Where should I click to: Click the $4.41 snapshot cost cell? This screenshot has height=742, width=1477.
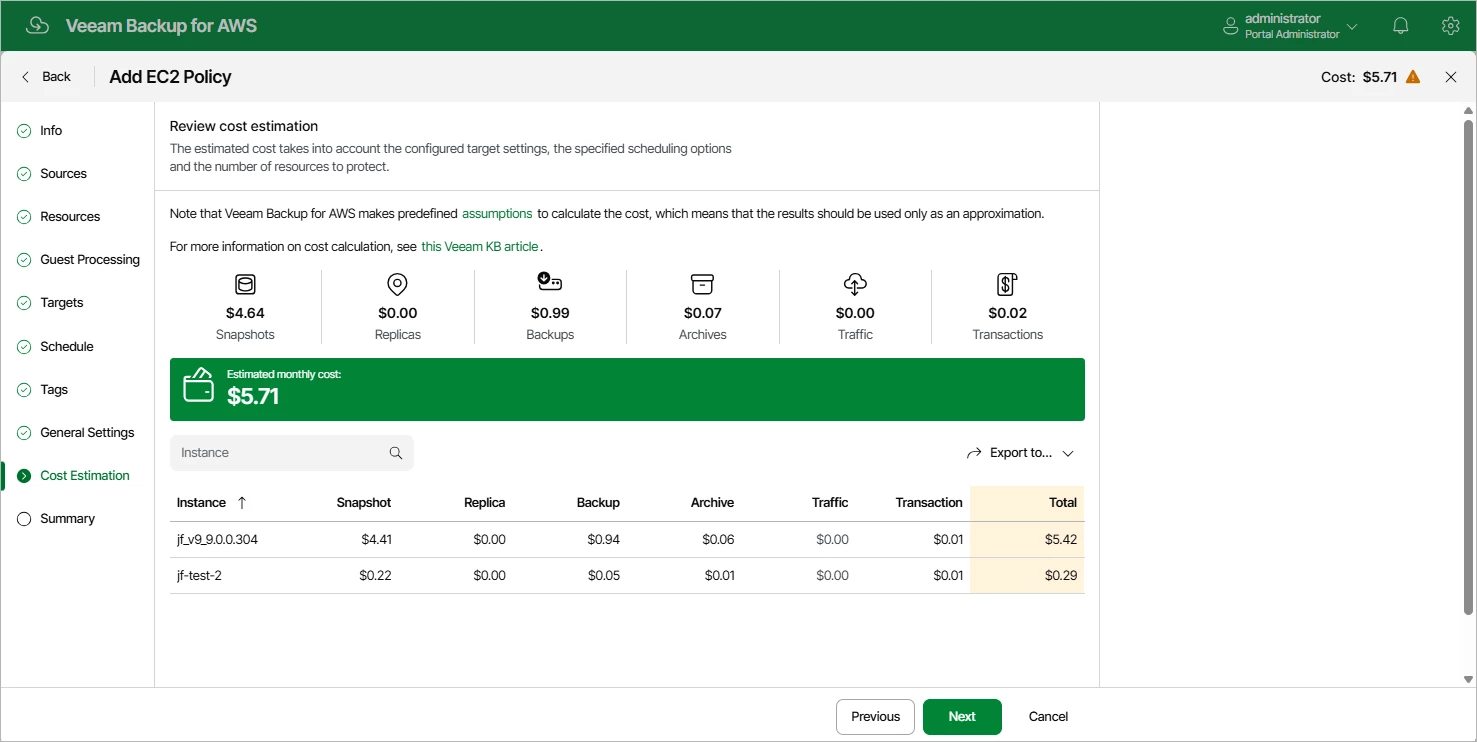coord(376,540)
